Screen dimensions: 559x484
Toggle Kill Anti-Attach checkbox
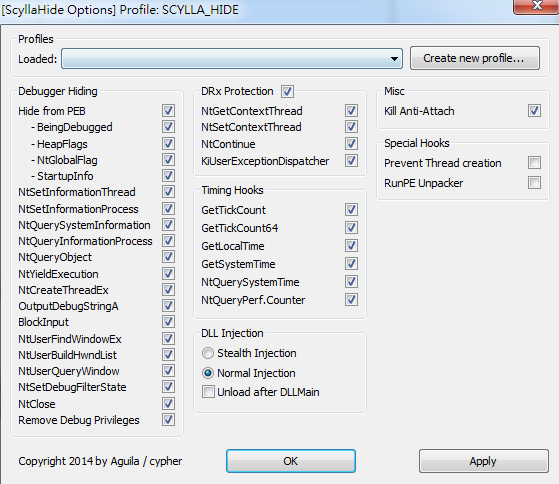coord(534,110)
